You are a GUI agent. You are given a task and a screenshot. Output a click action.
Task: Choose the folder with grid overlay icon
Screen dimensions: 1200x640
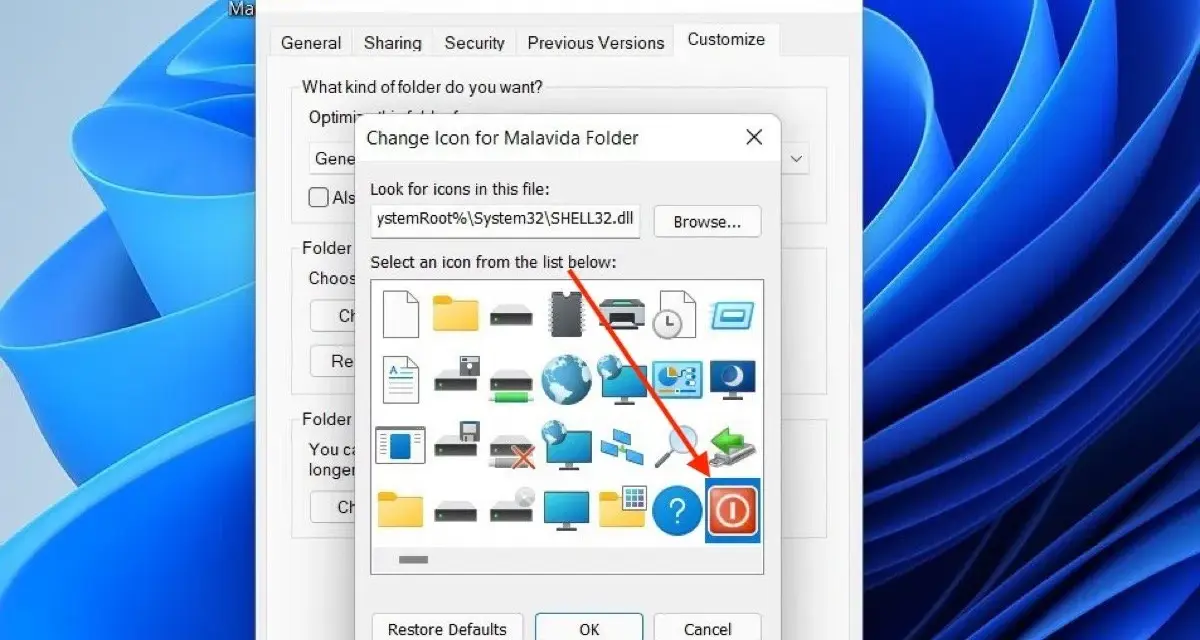point(622,508)
